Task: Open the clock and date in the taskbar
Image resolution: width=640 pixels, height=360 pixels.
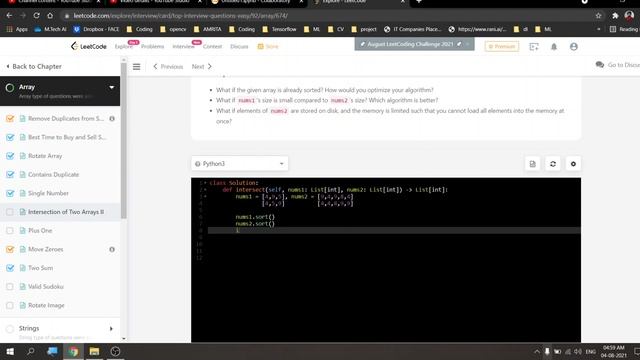Action: click(x=613, y=351)
